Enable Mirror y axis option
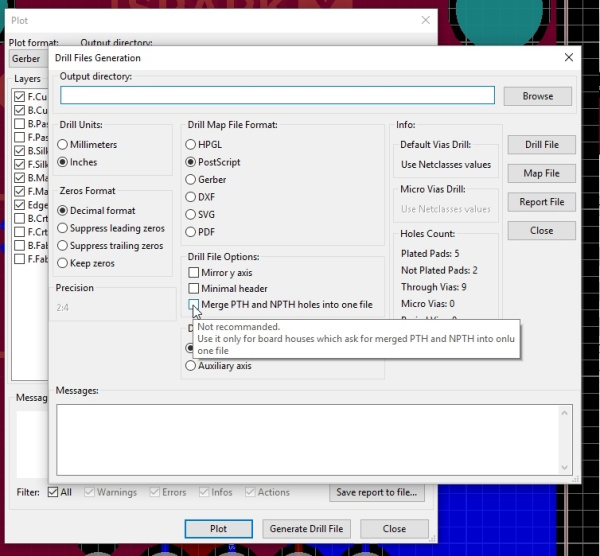This screenshot has width=600, height=556. [220, 273]
